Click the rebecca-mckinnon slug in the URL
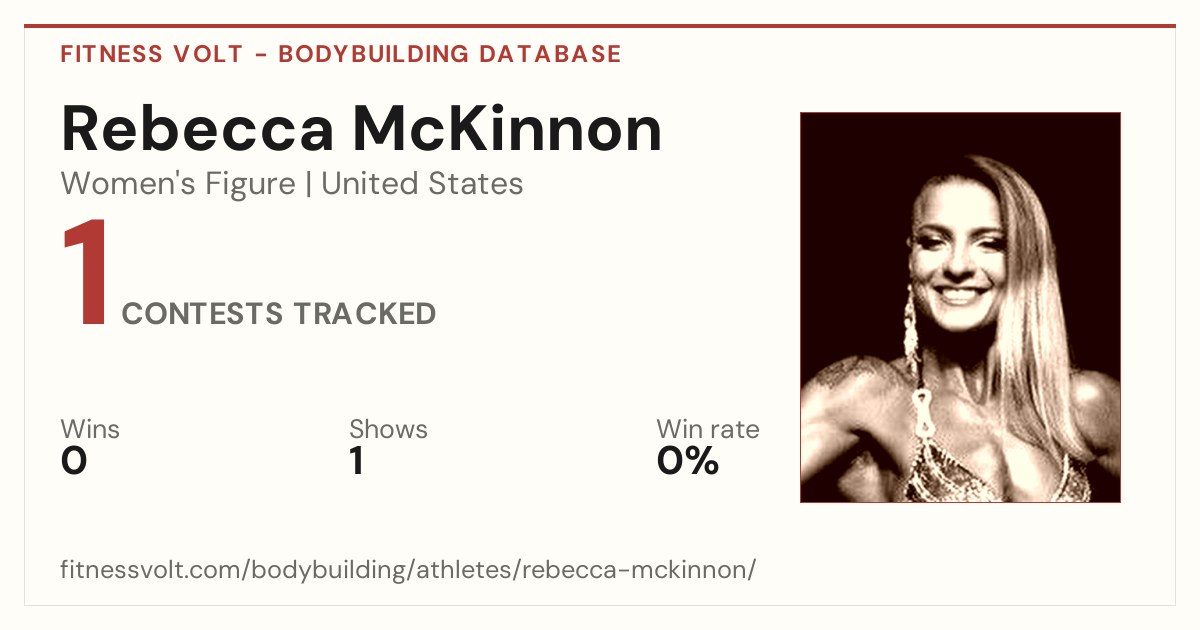 (635, 570)
